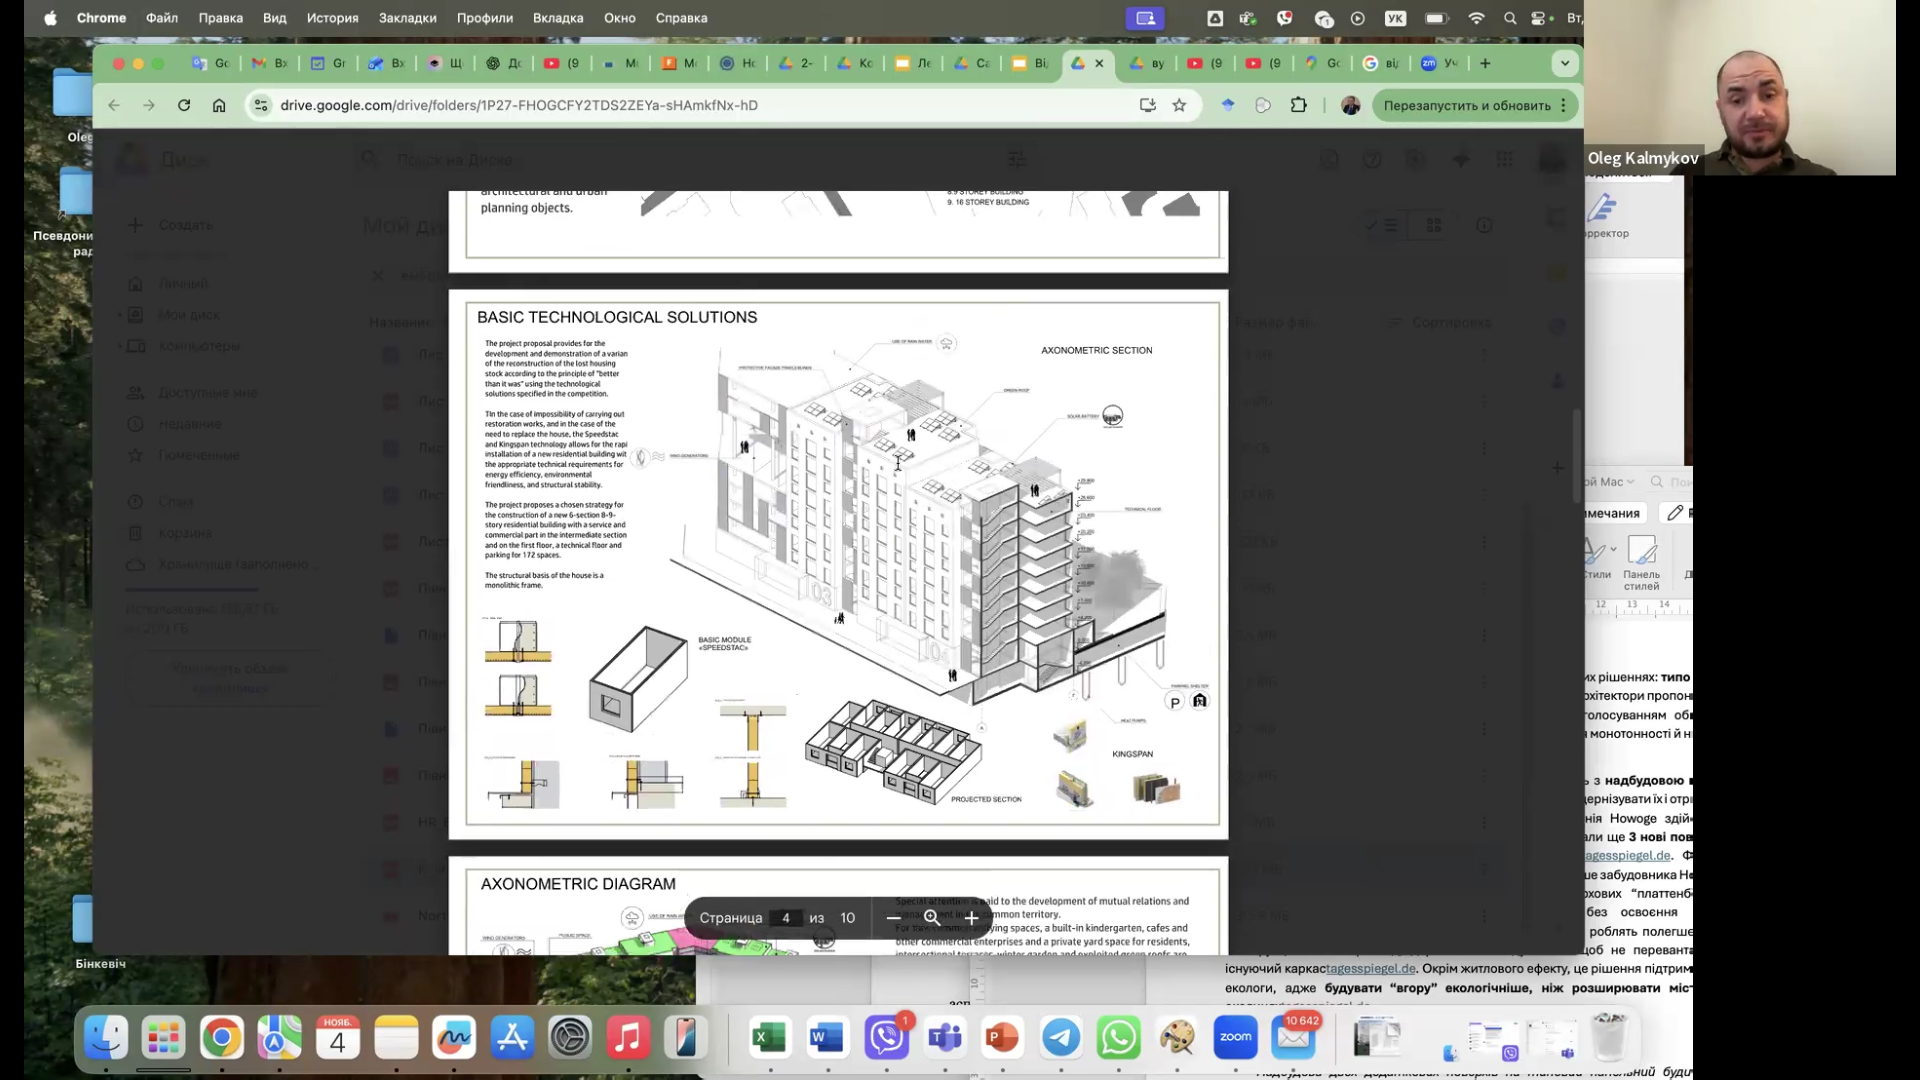Click Перезапустить и обновить button
Viewport: 1920px width, 1080px height.
(1466, 105)
